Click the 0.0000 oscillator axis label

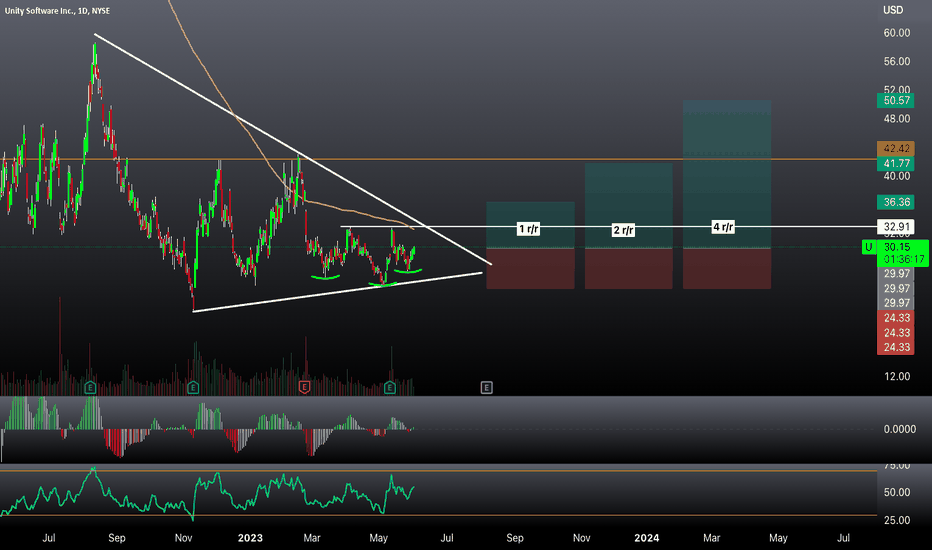tap(899, 429)
